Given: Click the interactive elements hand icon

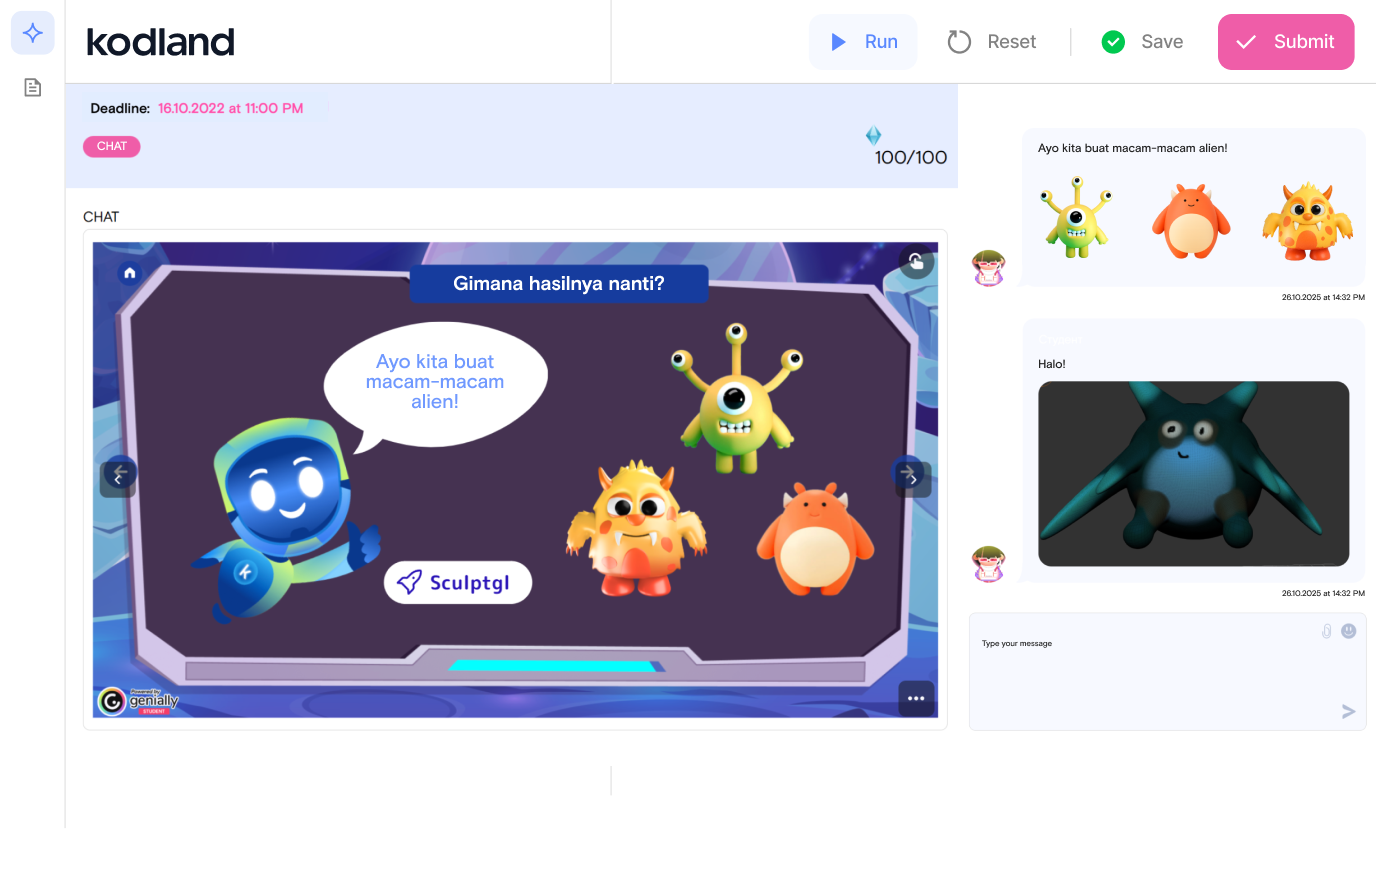Looking at the screenshot, I should point(916,262).
